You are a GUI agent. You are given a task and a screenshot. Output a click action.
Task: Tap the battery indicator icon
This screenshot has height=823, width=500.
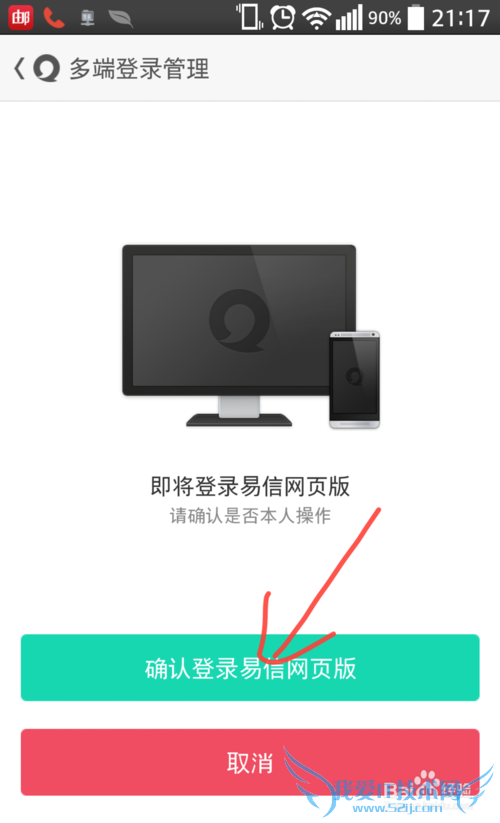tap(416, 17)
